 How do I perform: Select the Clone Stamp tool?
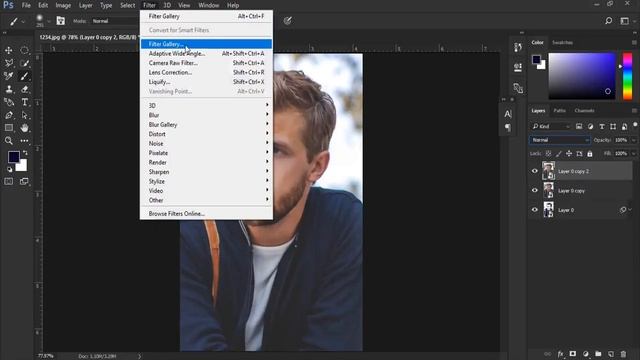coord(9,89)
